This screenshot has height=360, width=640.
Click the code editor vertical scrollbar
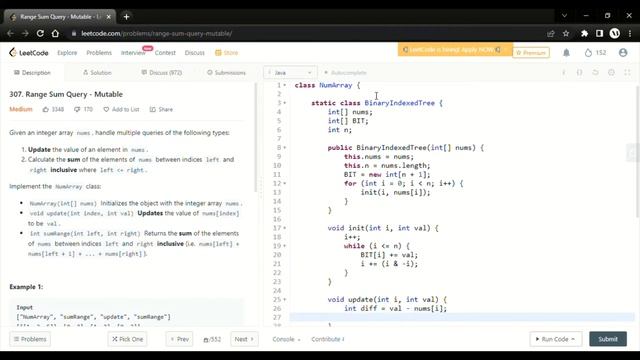(x=637, y=151)
